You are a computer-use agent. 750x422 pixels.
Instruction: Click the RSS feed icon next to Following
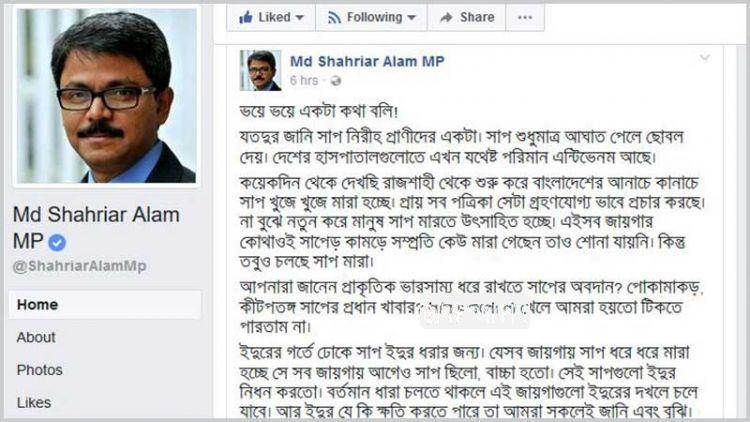click(334, 18)
